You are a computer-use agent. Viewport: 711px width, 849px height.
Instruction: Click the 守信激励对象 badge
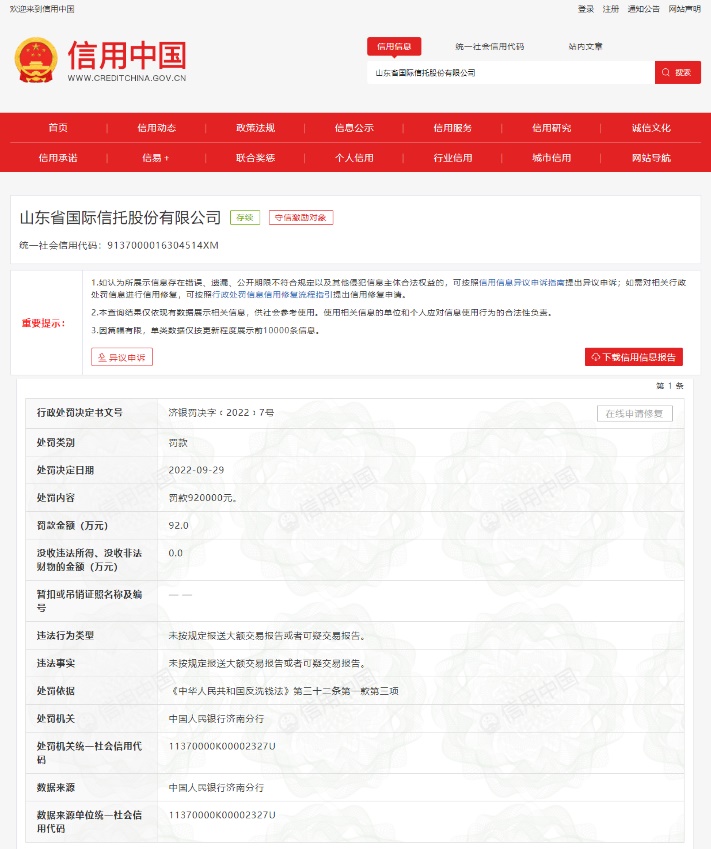click(300, 218)
